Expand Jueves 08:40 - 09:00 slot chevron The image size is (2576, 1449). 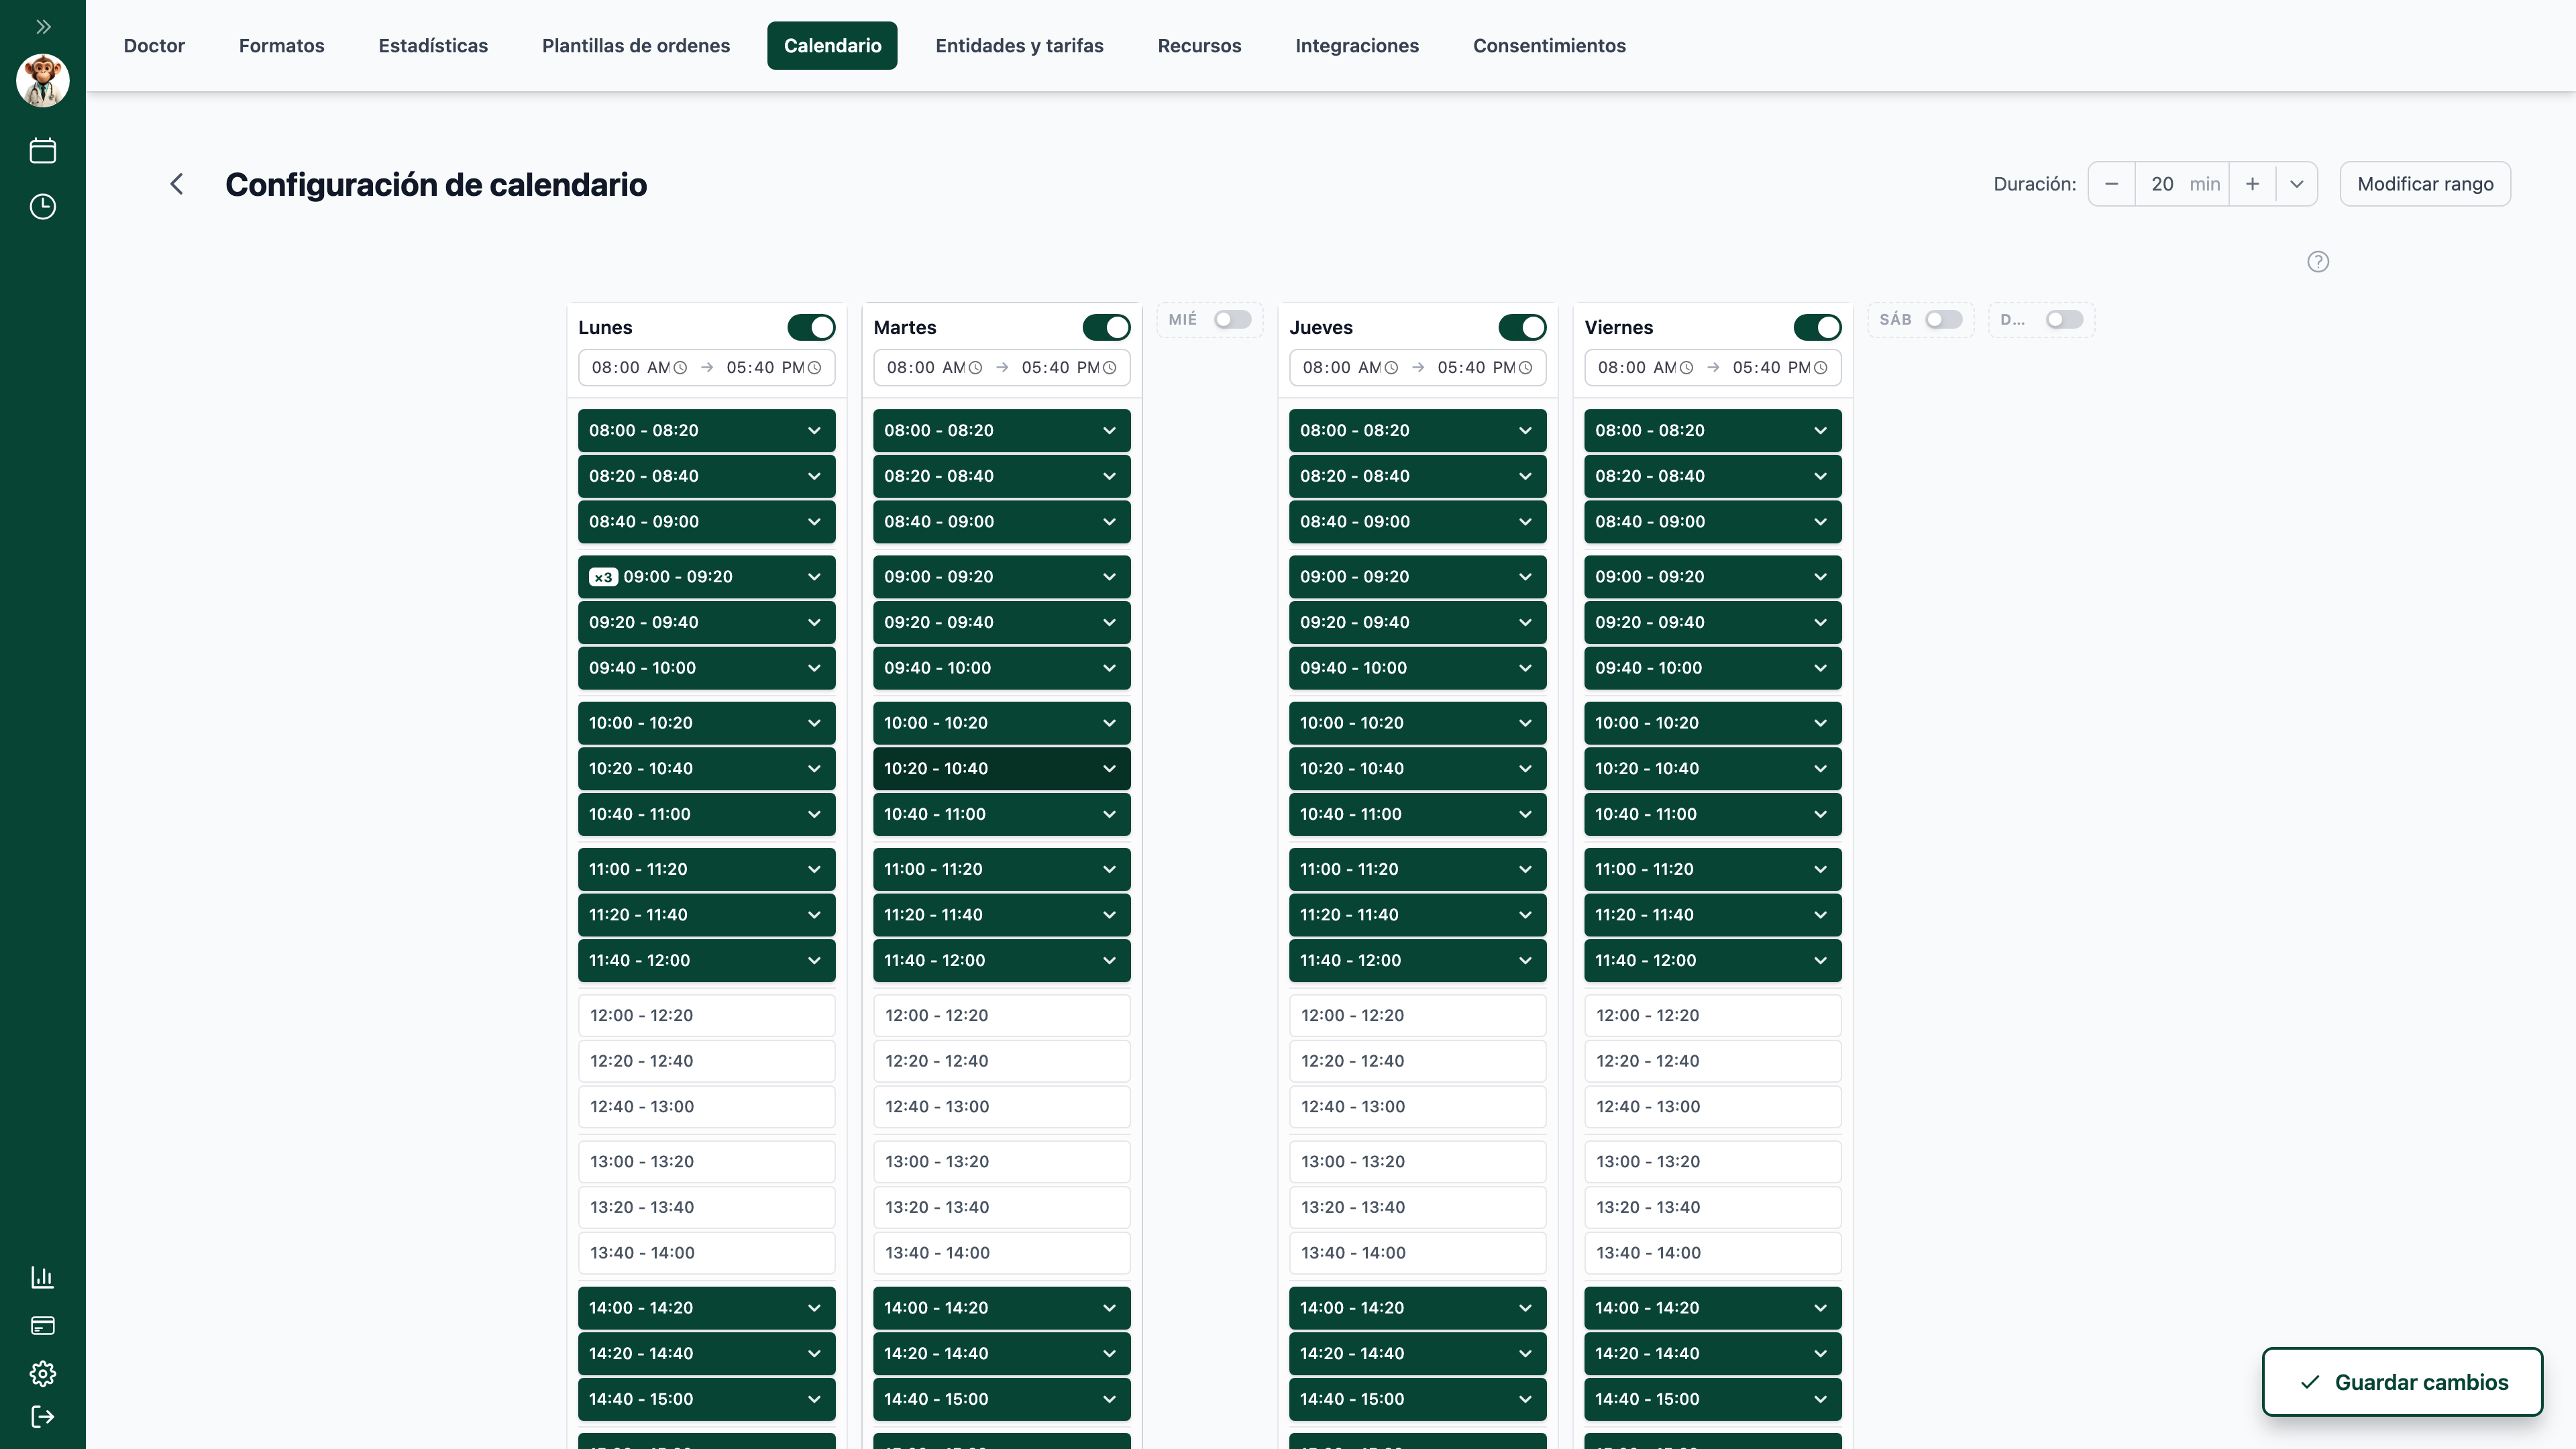click(1525, 522)
